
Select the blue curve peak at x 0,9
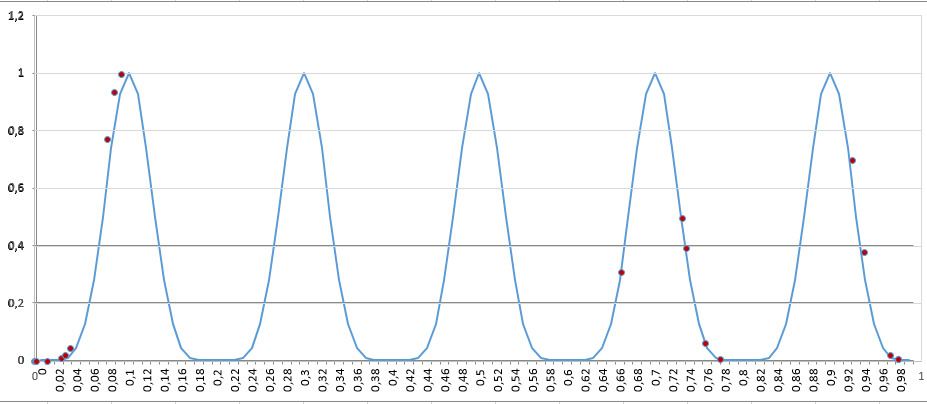pos(830,73)
